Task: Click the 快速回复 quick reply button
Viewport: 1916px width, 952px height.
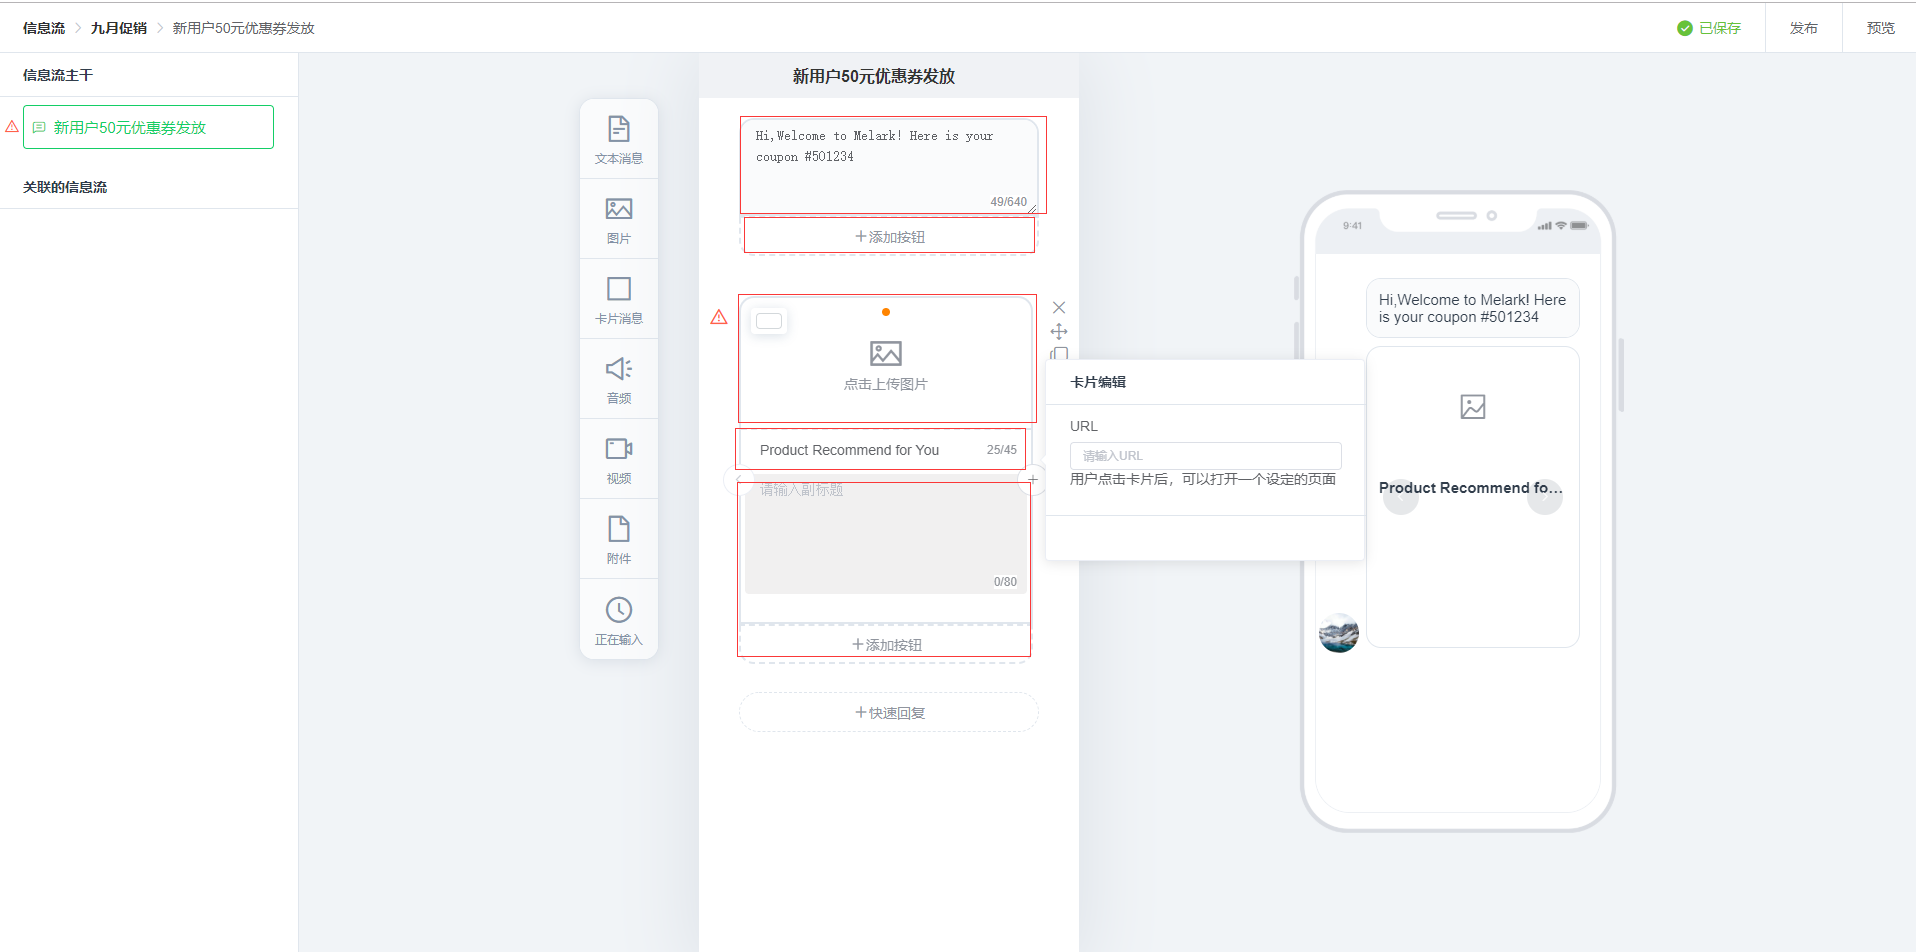Action: (x=889, y=713)
